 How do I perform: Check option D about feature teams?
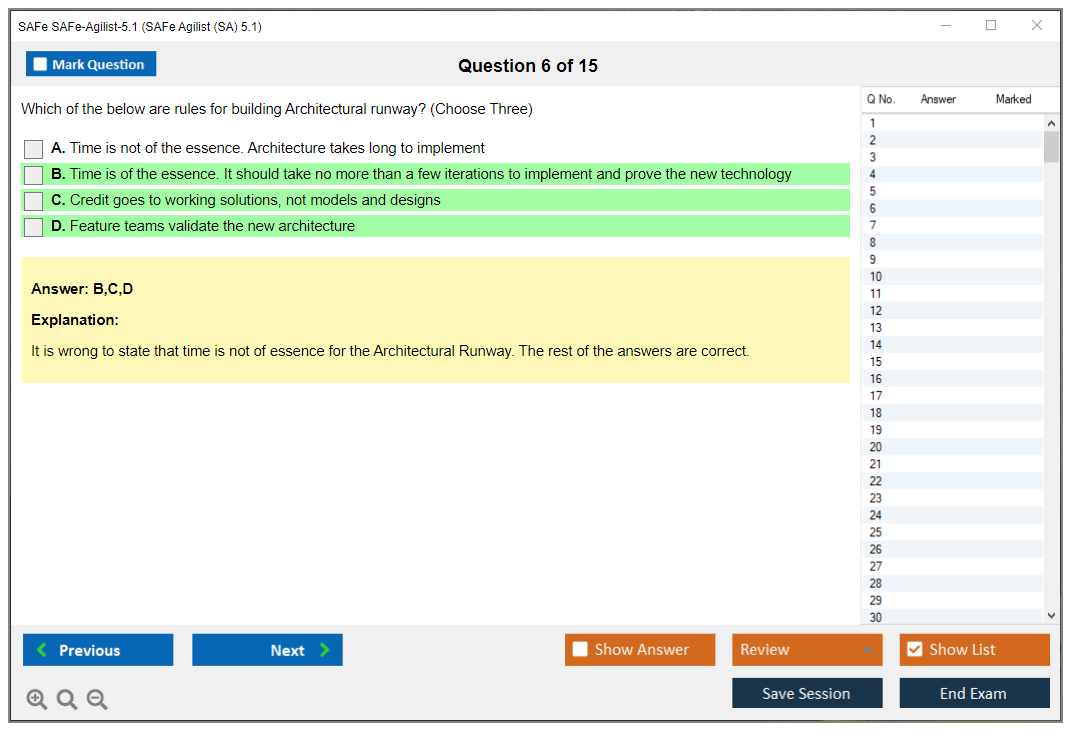(x=34, y=227)
